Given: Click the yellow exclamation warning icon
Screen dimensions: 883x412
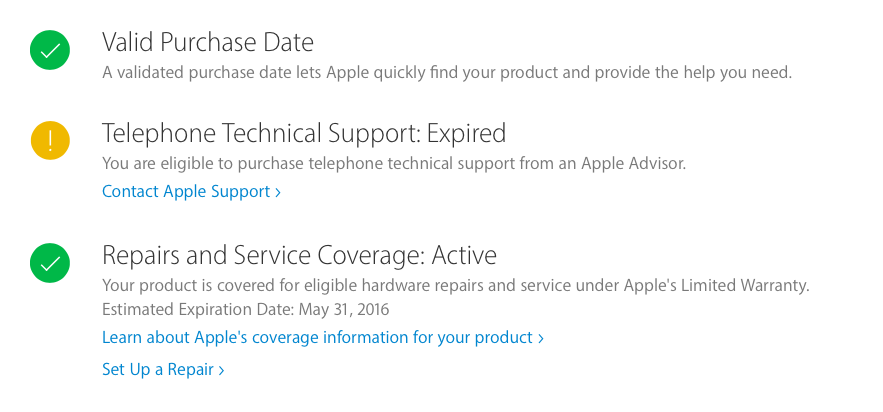Looking at the screenshot, I should tap(49, 140).
